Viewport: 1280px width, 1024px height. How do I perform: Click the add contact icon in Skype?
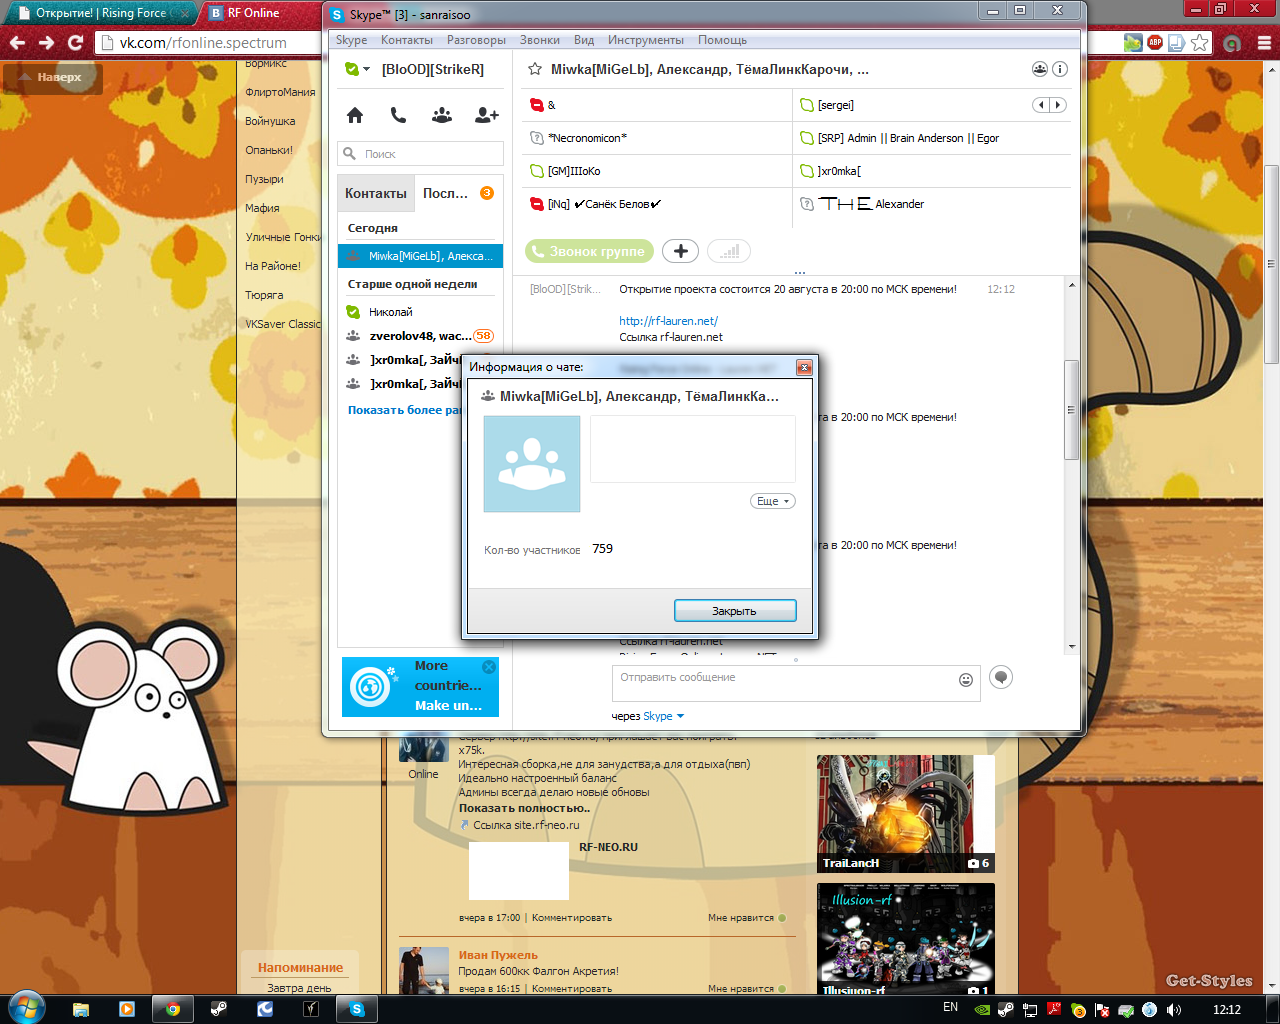[487, 115]
